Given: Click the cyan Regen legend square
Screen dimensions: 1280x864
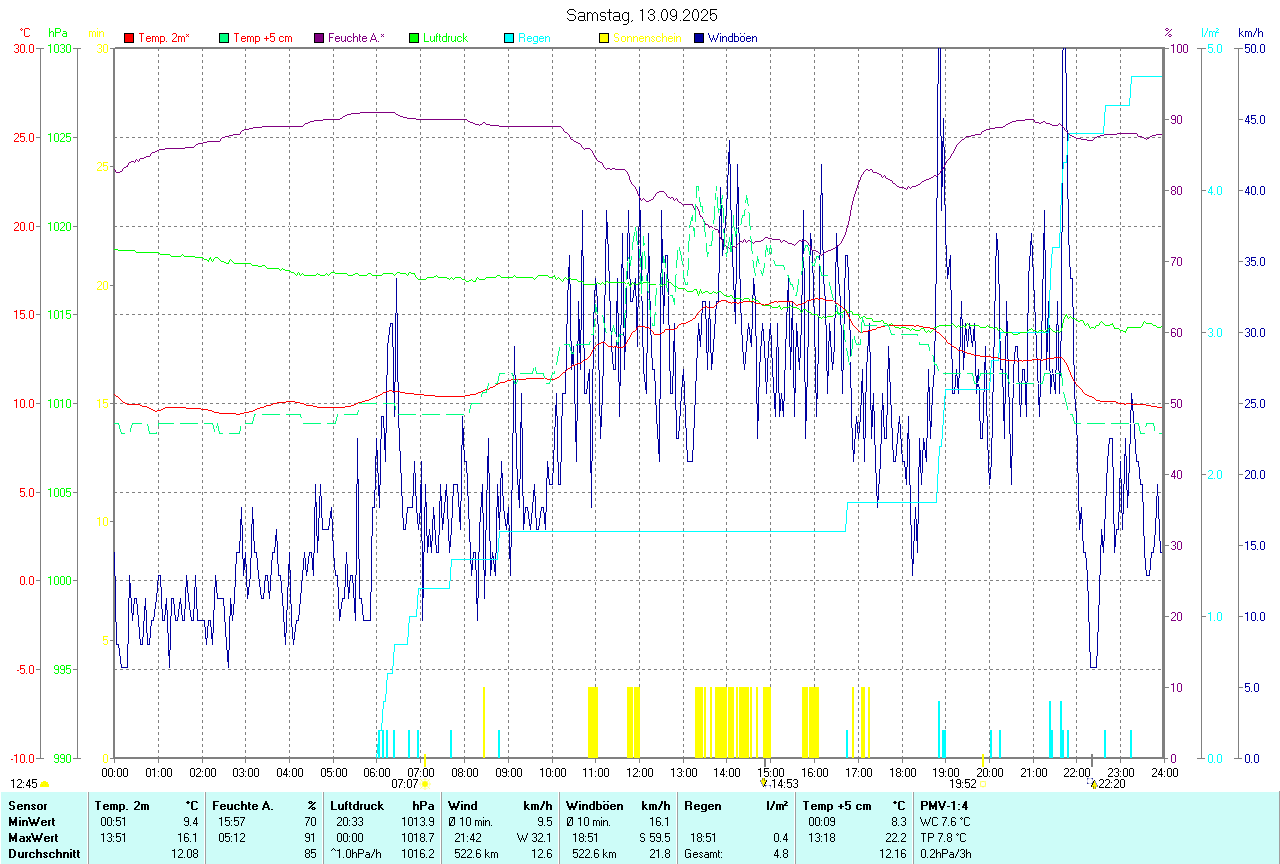Looking at the screenshot, I should point(509,38).
